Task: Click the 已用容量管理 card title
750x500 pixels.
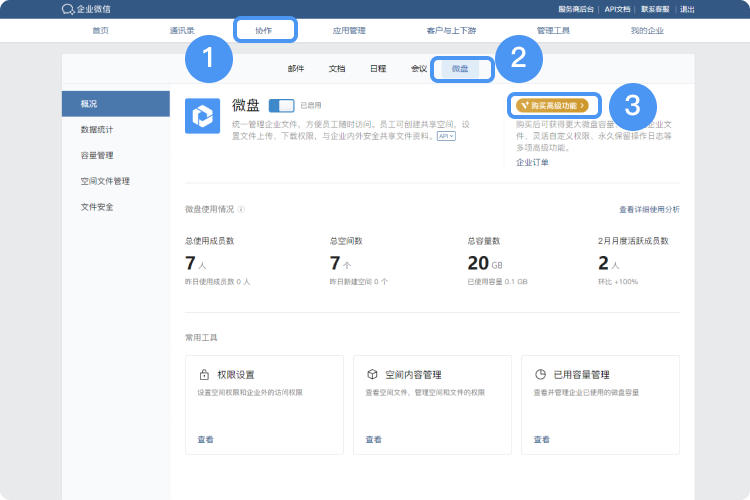Action: [x=582, y=375]
